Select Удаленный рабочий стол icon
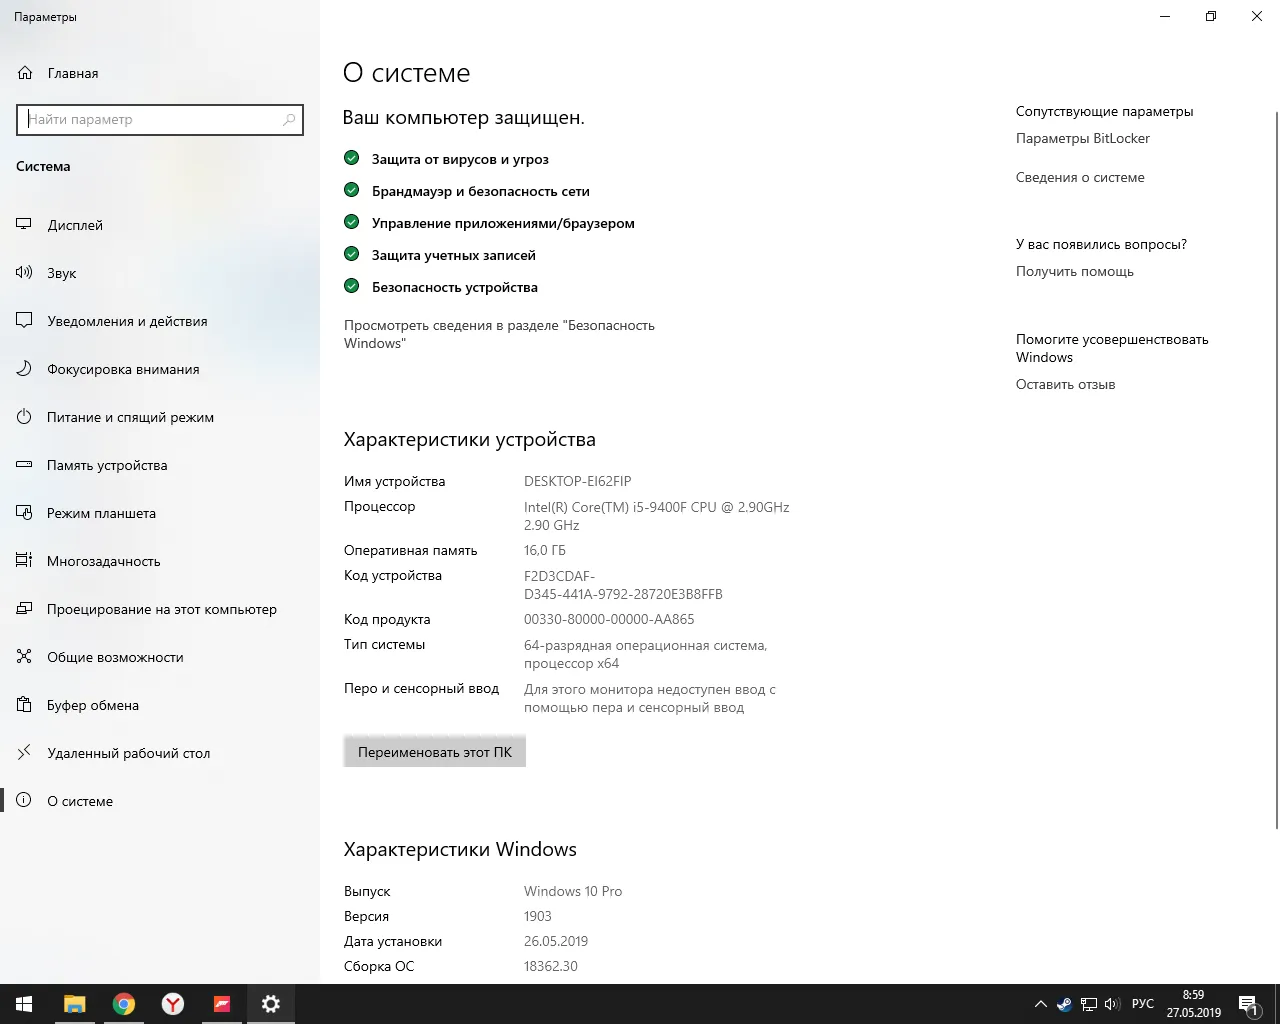This screenshot has height=1024, width=1280. (25, 753)
